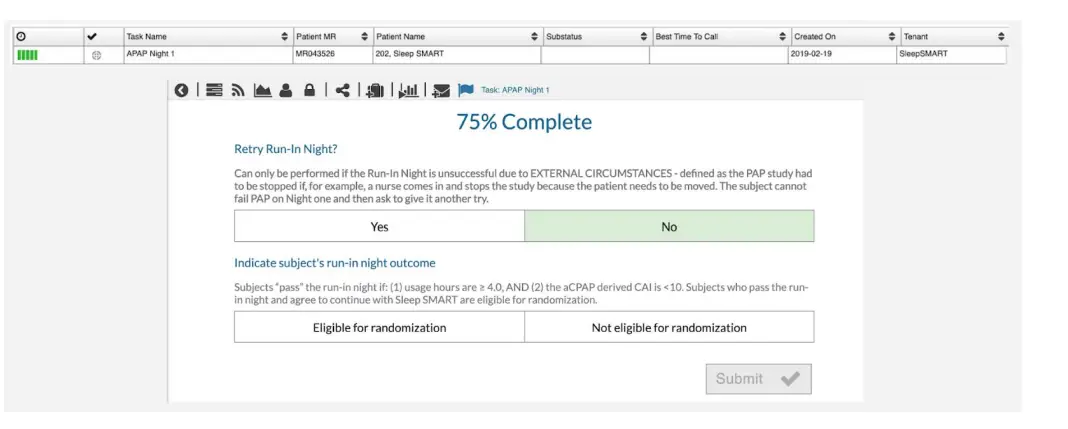
Task: Open the server list icon in toolbar
Action: (214, 90)
